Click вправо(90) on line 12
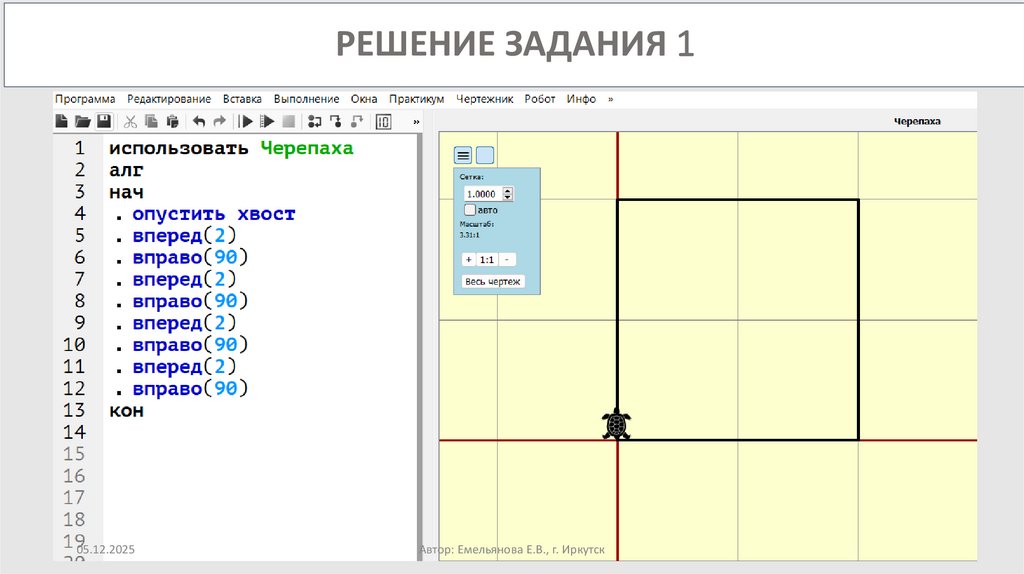The height and width of the screenshot is (574, 1024). point(190,389)
